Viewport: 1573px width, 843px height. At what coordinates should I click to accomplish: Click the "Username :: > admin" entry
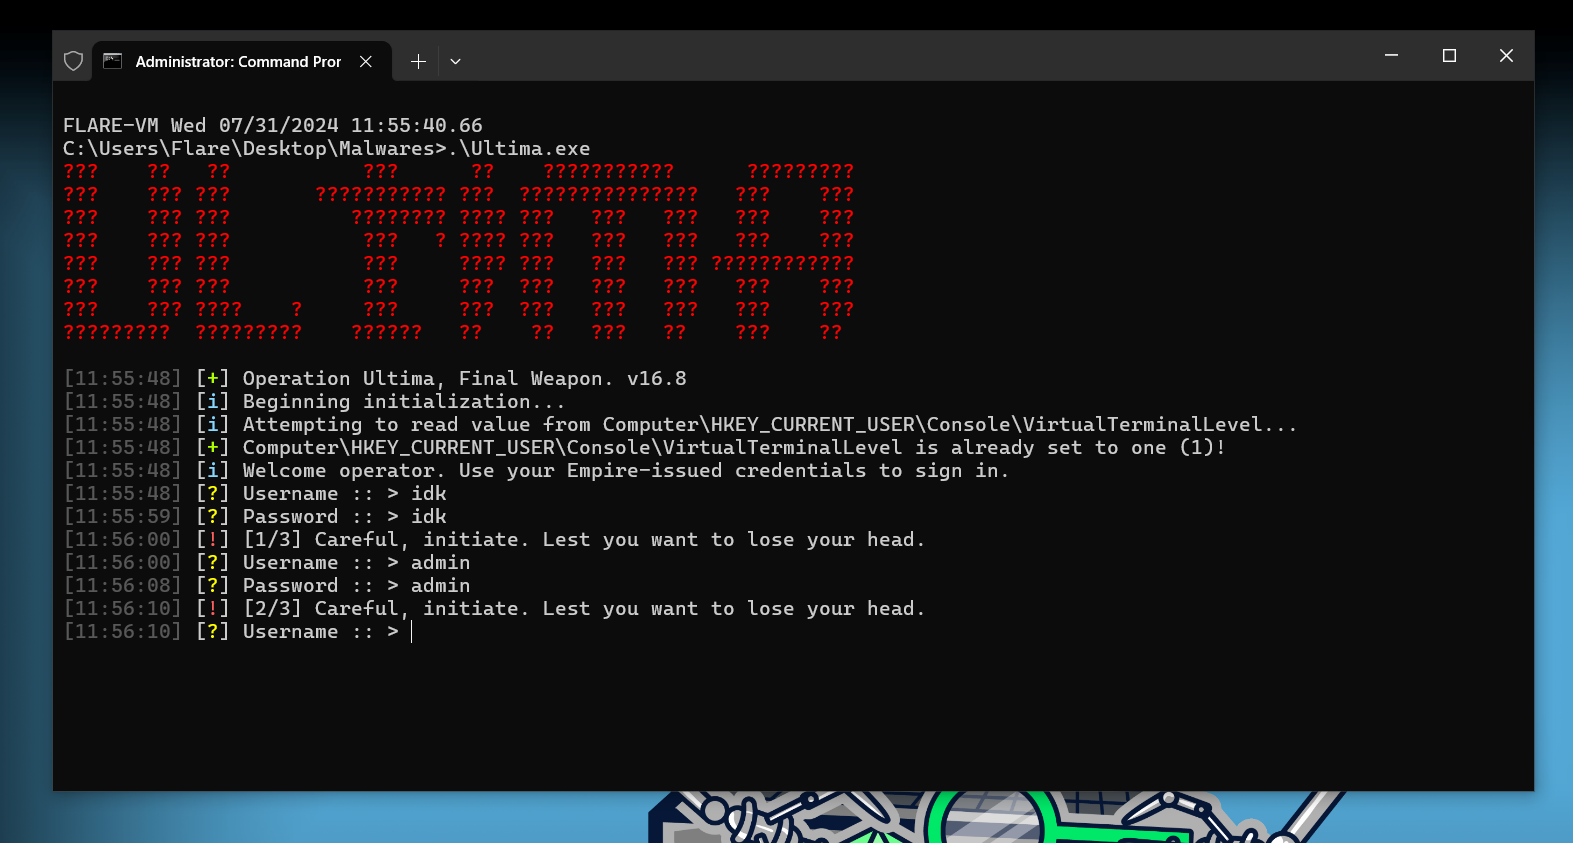tap(267, 562)
